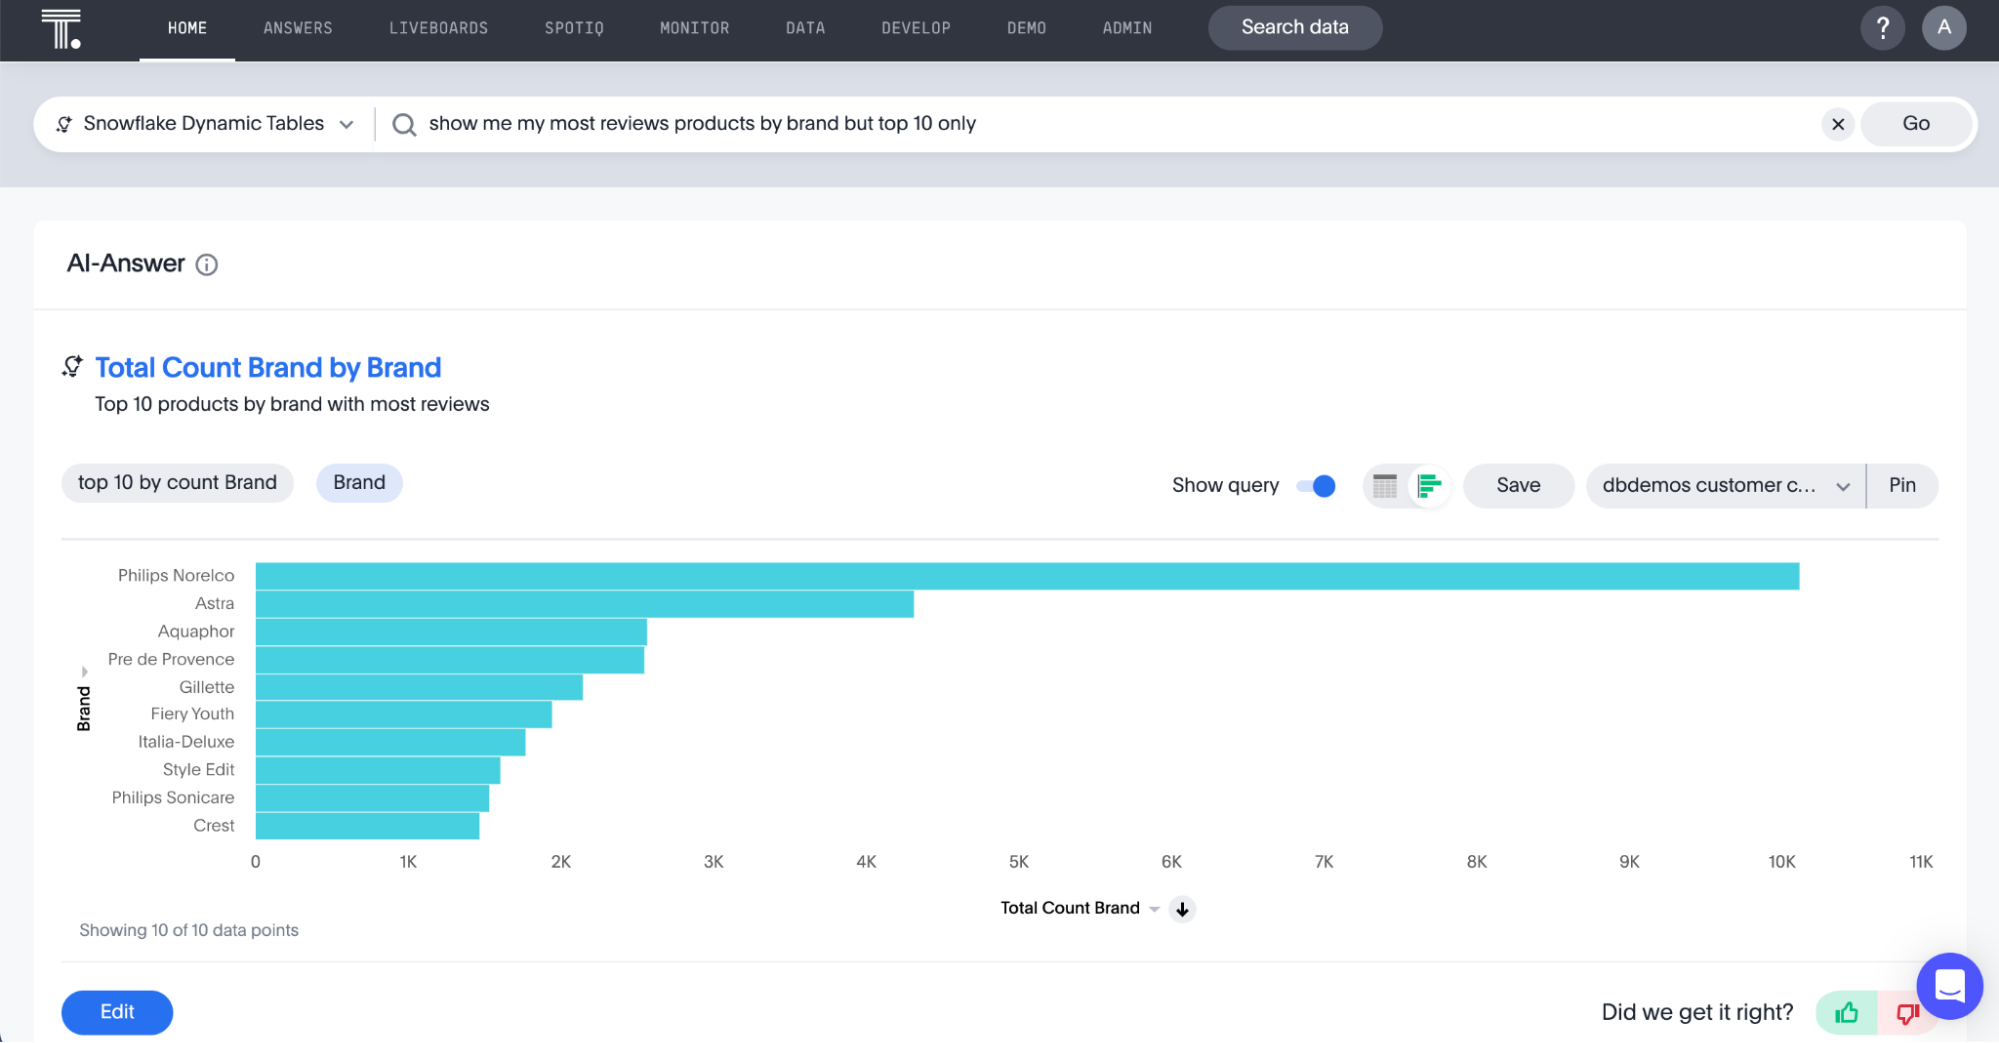This screenshot has width=1999, height=1043.
Task: Click the thumbs up feedback icon
Action: (x=1846, y=1013)
